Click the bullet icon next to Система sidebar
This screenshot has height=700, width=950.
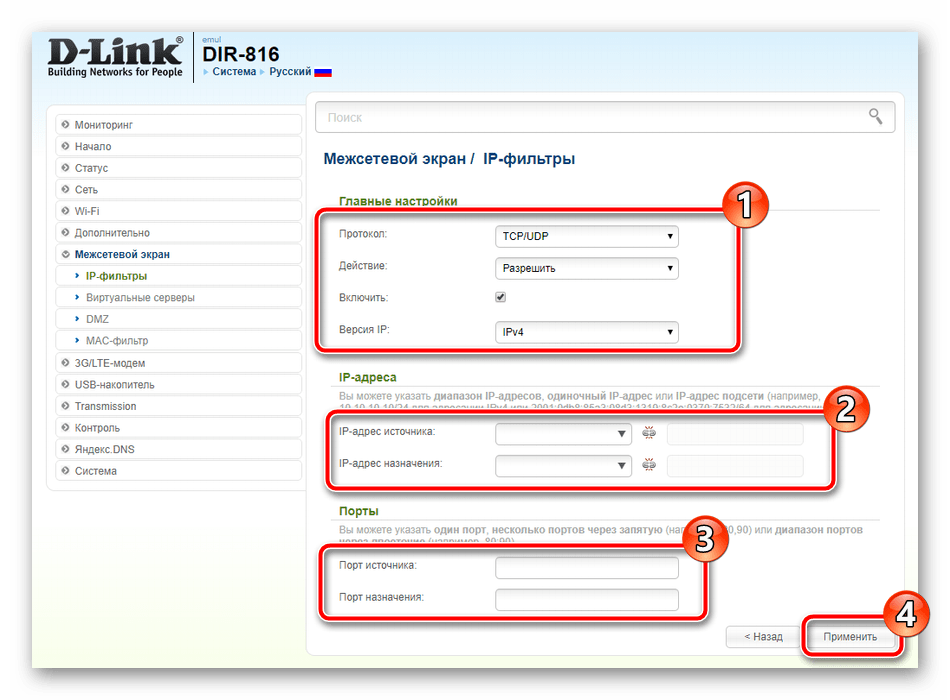[65, 470]
